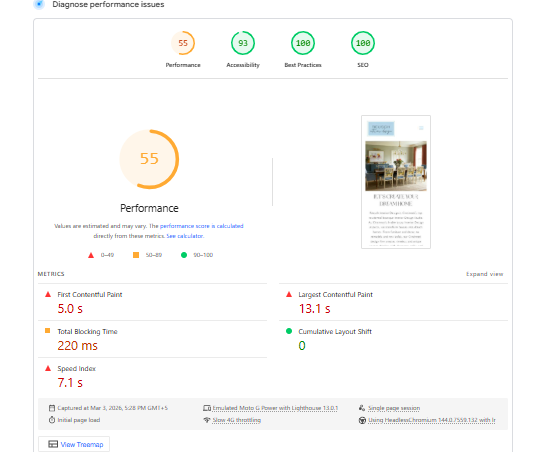Screen dimensions: 555x452
Task: Click the green circle 90–100 legend marker
Action: pyautogui.click(x=184, y=255)
